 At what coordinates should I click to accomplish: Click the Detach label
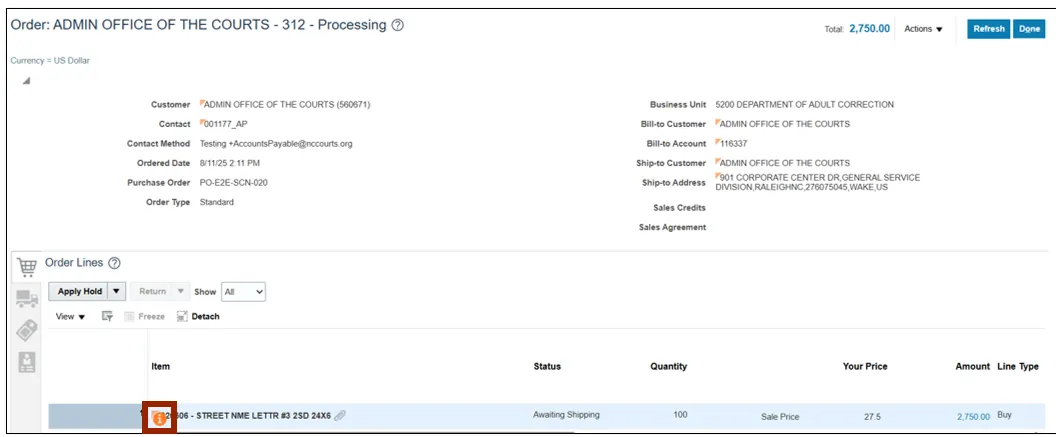pyautogui.click(x=205, y=316)
